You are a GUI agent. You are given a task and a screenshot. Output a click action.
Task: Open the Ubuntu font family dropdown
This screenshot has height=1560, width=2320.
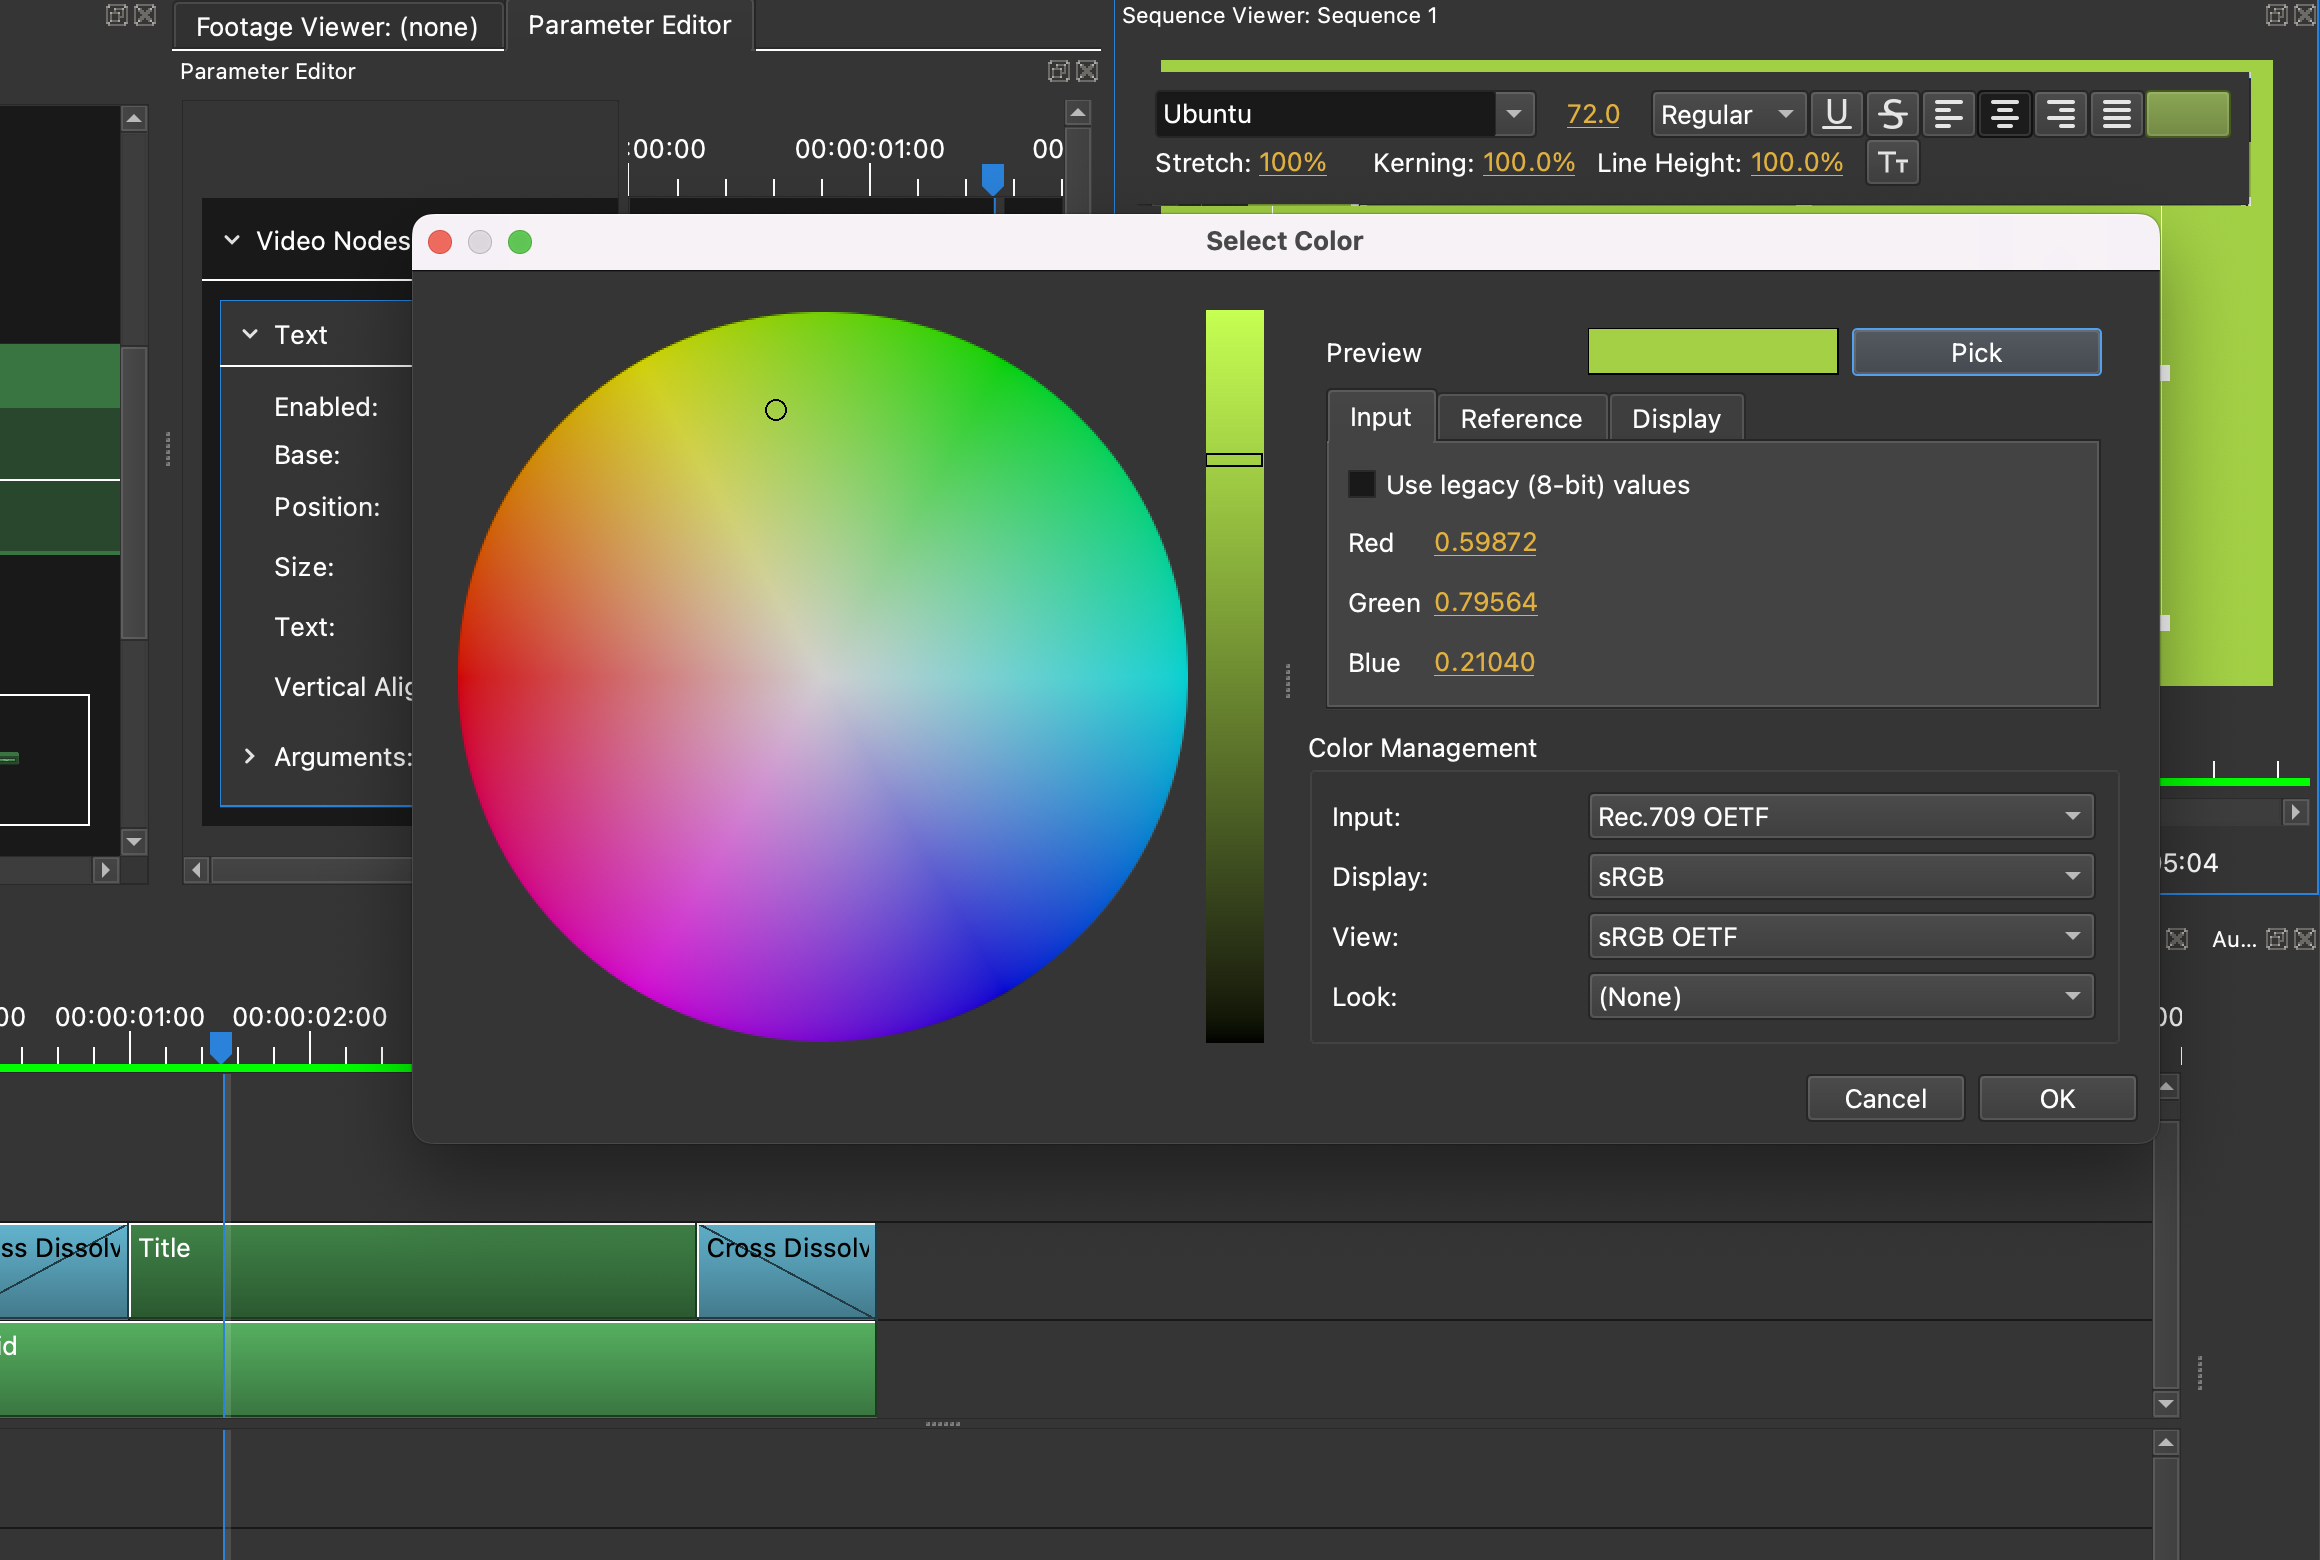point(1516,113)
